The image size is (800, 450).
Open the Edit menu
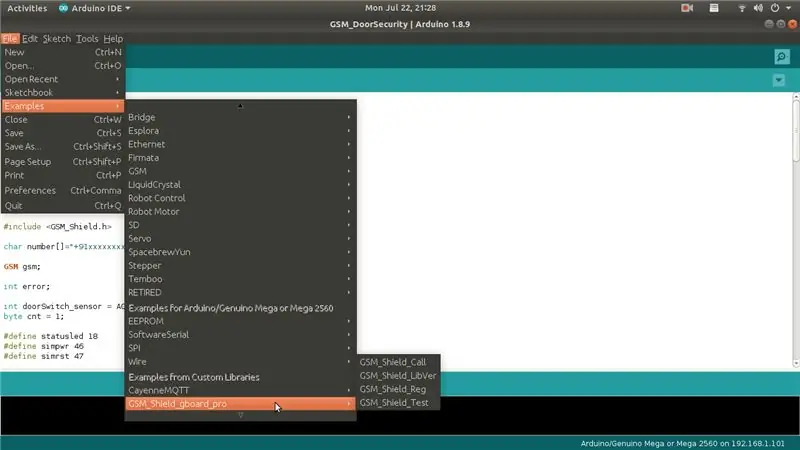(x=30, y=39)
